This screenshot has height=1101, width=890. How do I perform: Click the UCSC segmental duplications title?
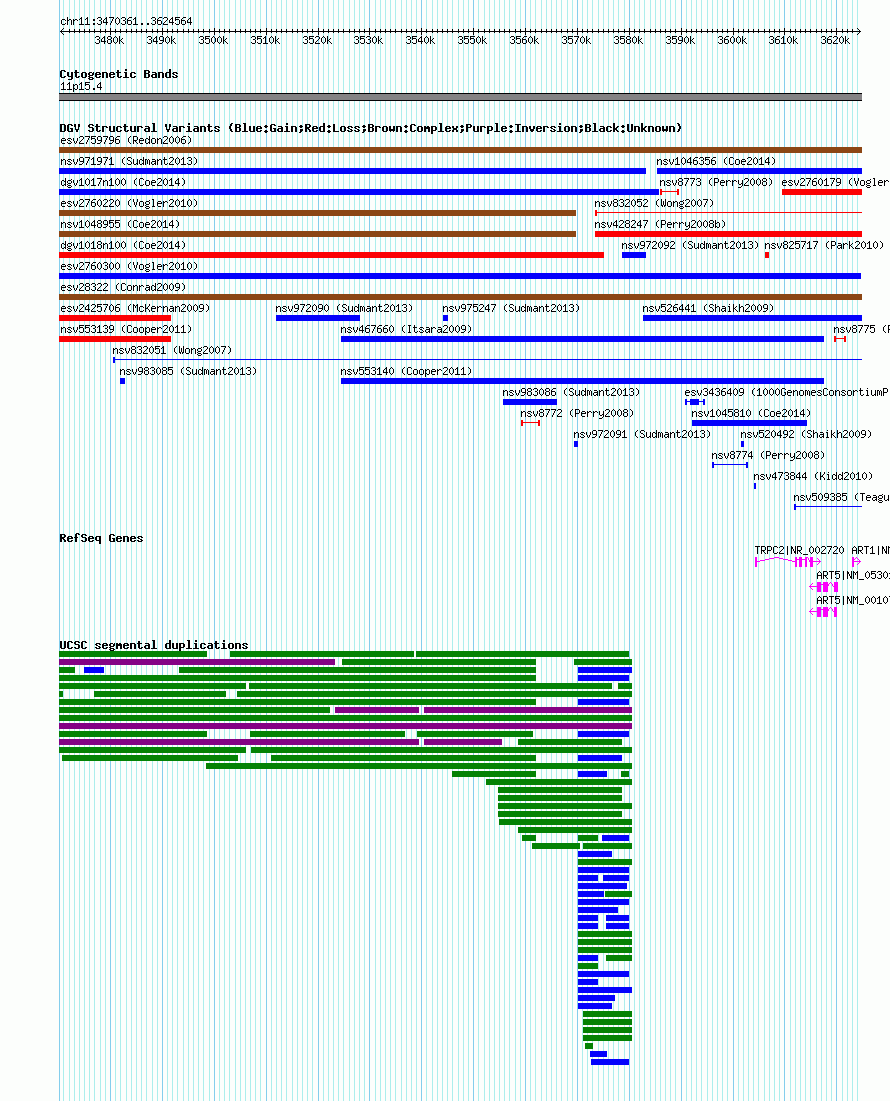coord(154,645)
